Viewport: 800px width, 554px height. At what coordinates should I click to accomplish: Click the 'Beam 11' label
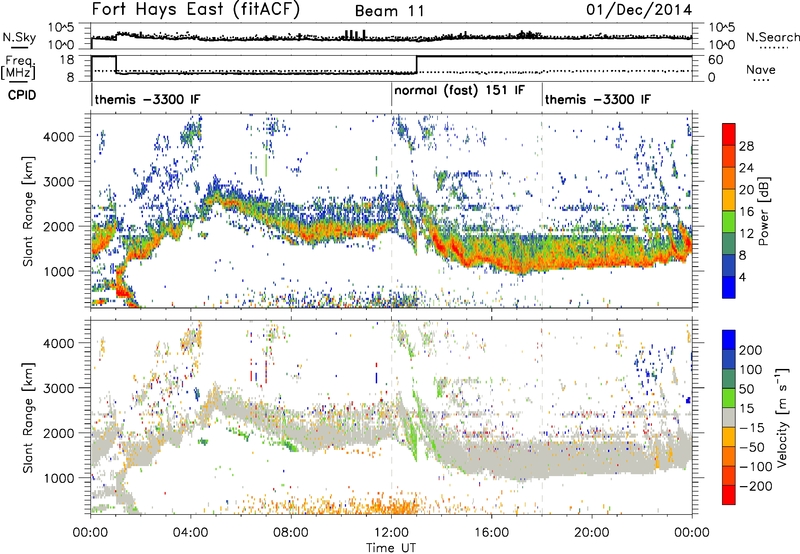click(x=389, y=11)
